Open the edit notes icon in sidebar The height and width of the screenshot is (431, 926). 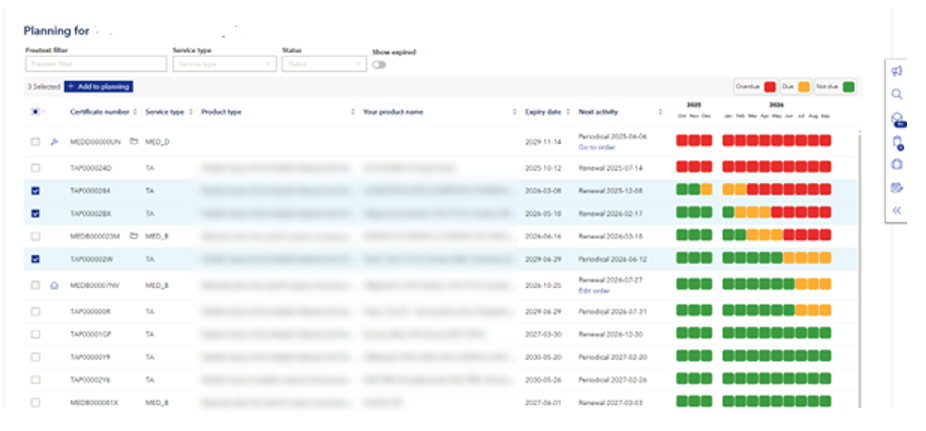tap(897, 188)
